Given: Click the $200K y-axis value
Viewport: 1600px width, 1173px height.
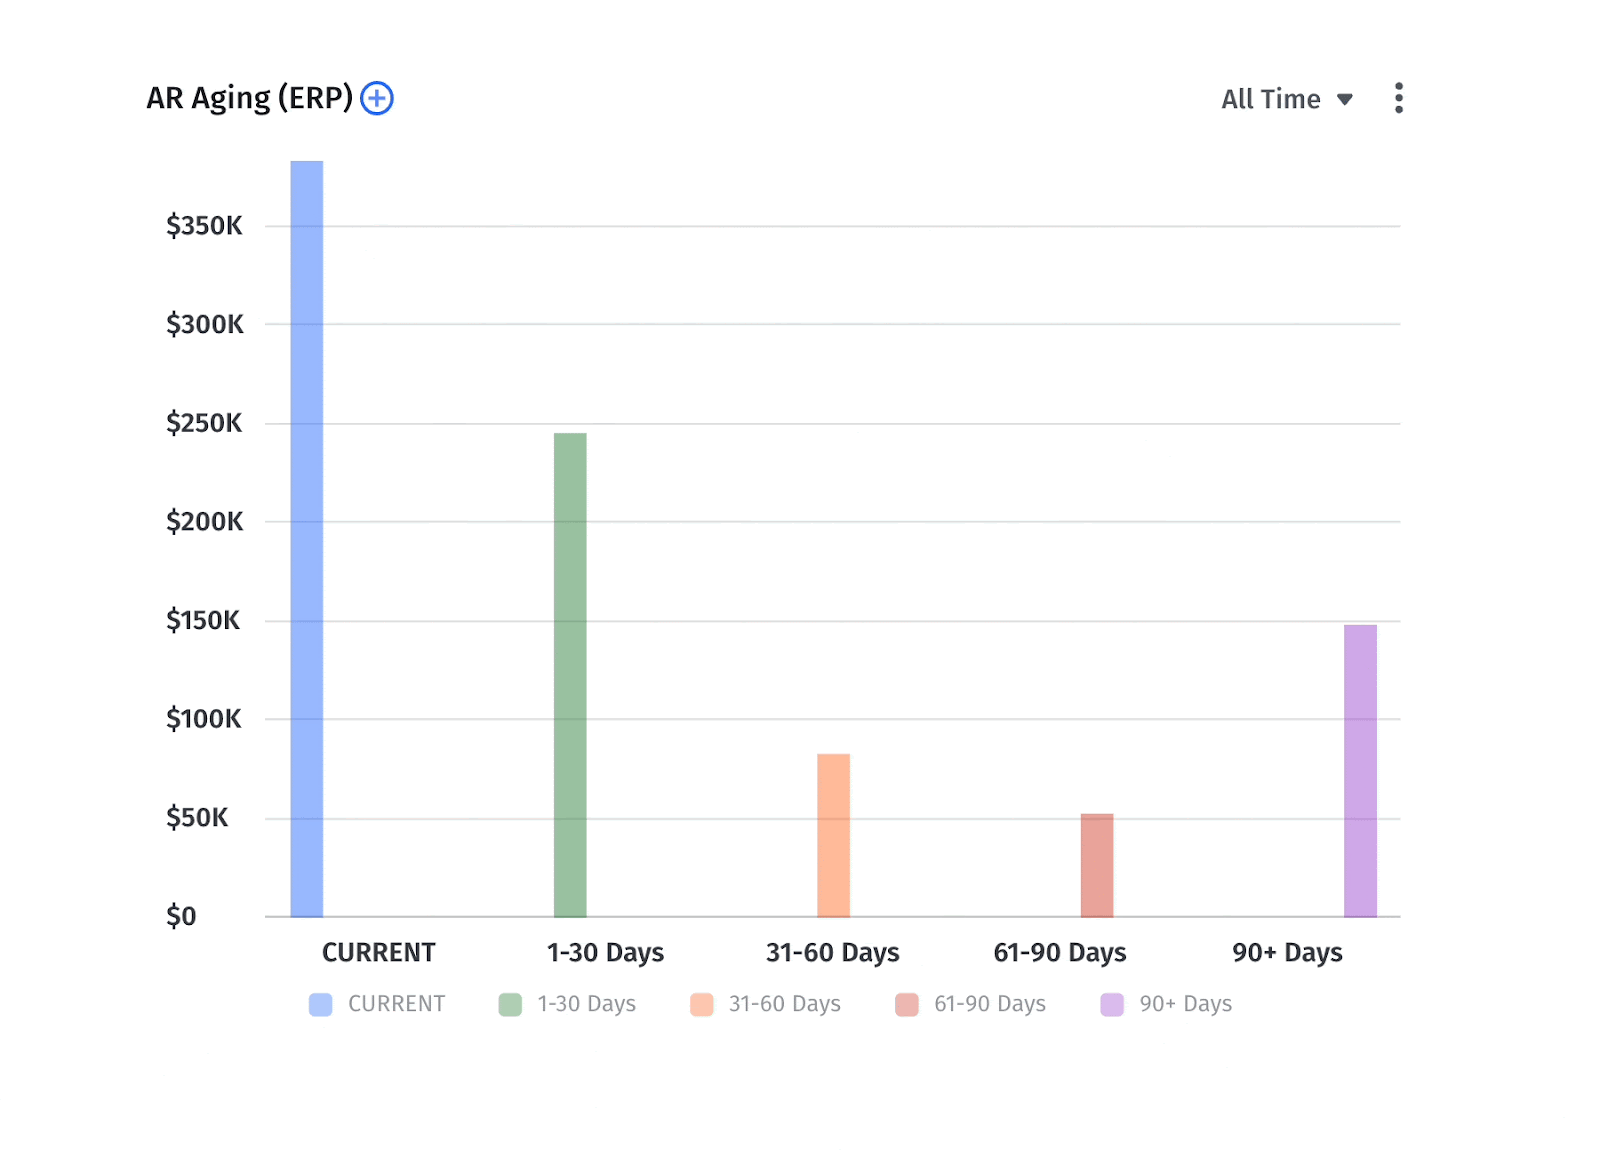Looking at the screenshot, I should (x=204, y=521).
